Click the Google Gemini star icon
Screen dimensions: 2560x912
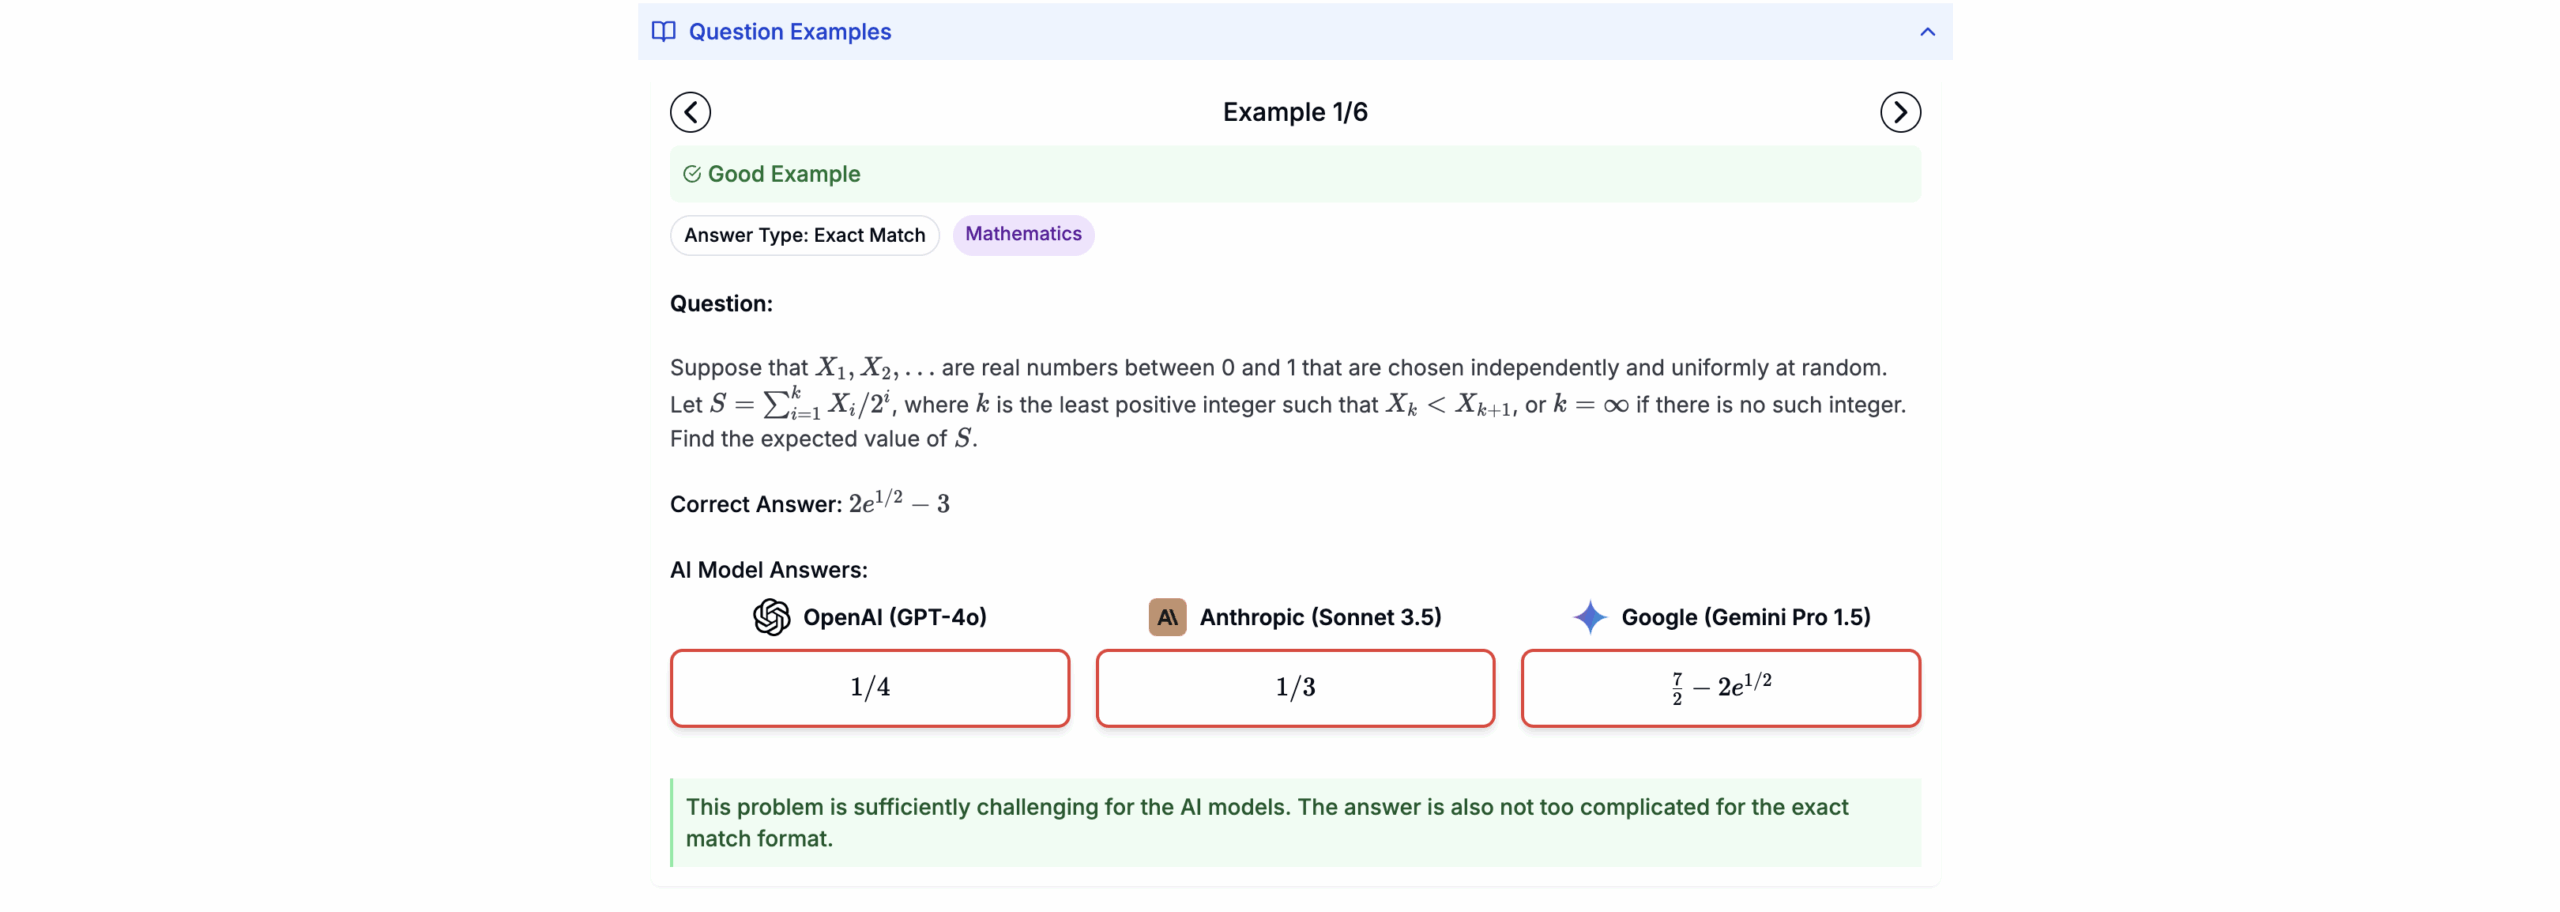pos(1589,617)
